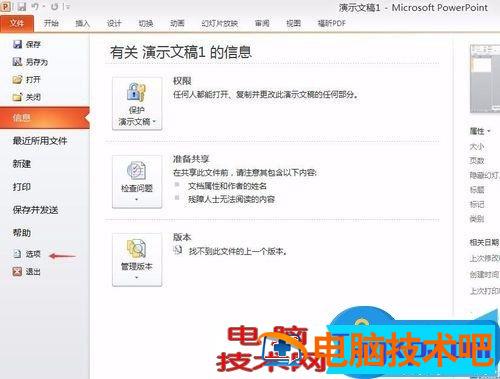Switch to the 插入 ribbon tab
The height and width of the screenshot is (379, 500).
point(83,23)
